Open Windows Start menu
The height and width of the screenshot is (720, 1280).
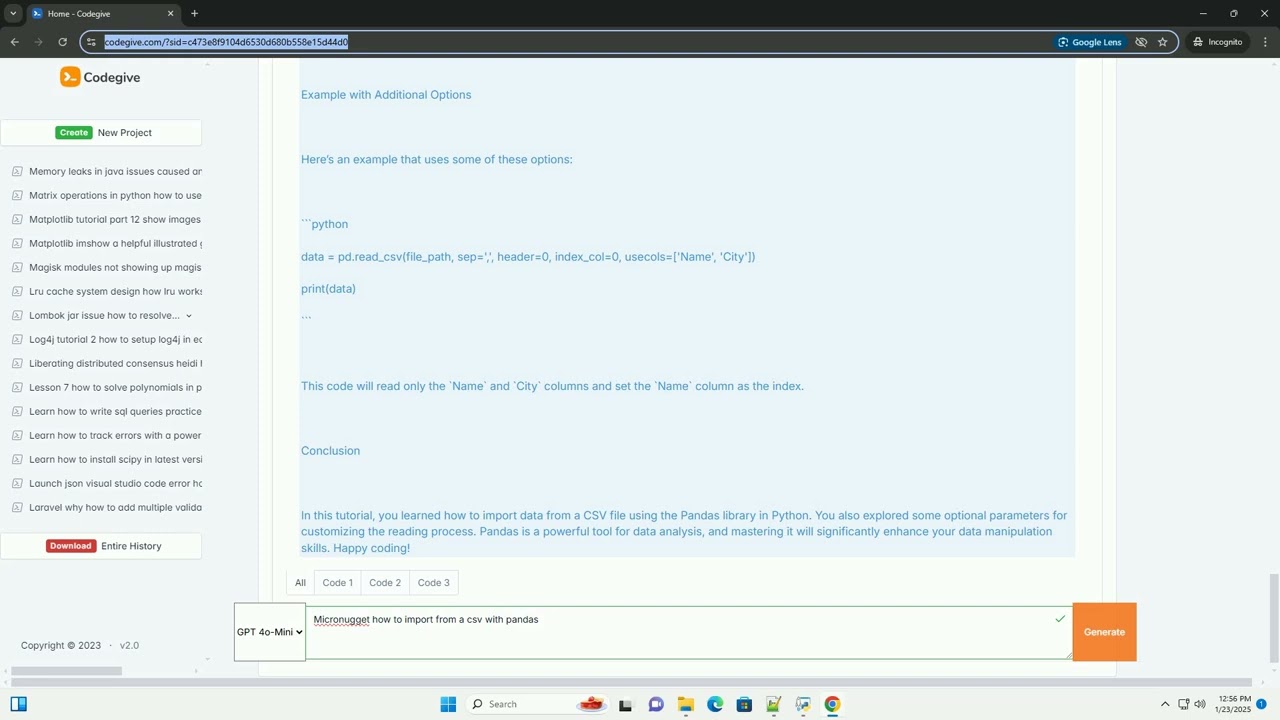pyautogui.click(x=448, y=704)
